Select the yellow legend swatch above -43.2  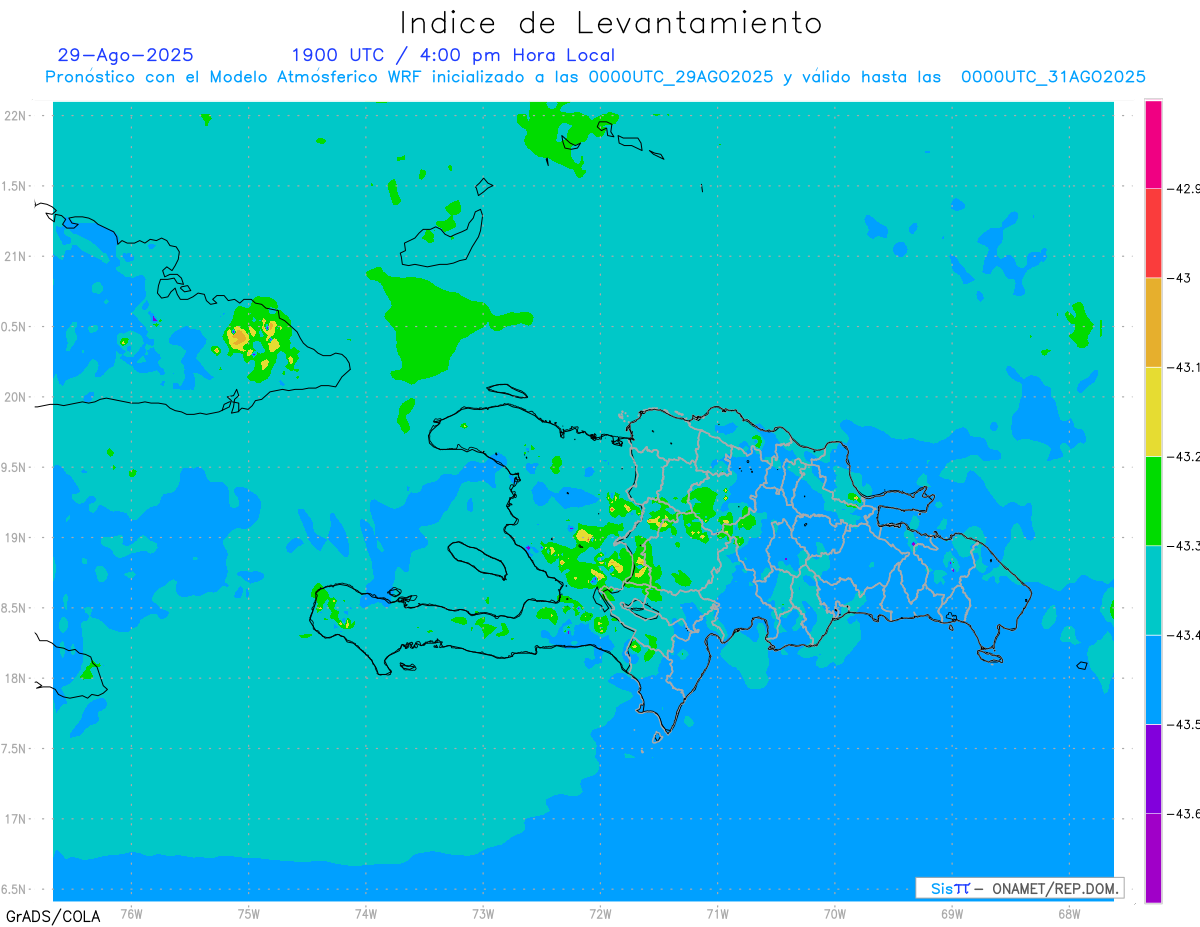click(1153, 411)
